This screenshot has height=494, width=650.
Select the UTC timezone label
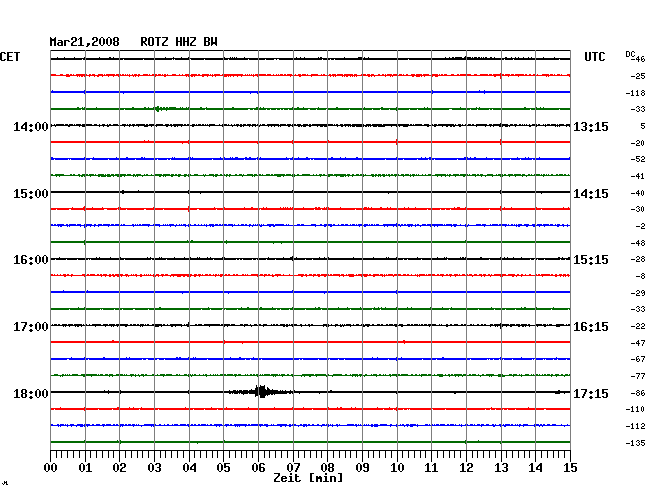pyautogui.click(x=594, y=57)
